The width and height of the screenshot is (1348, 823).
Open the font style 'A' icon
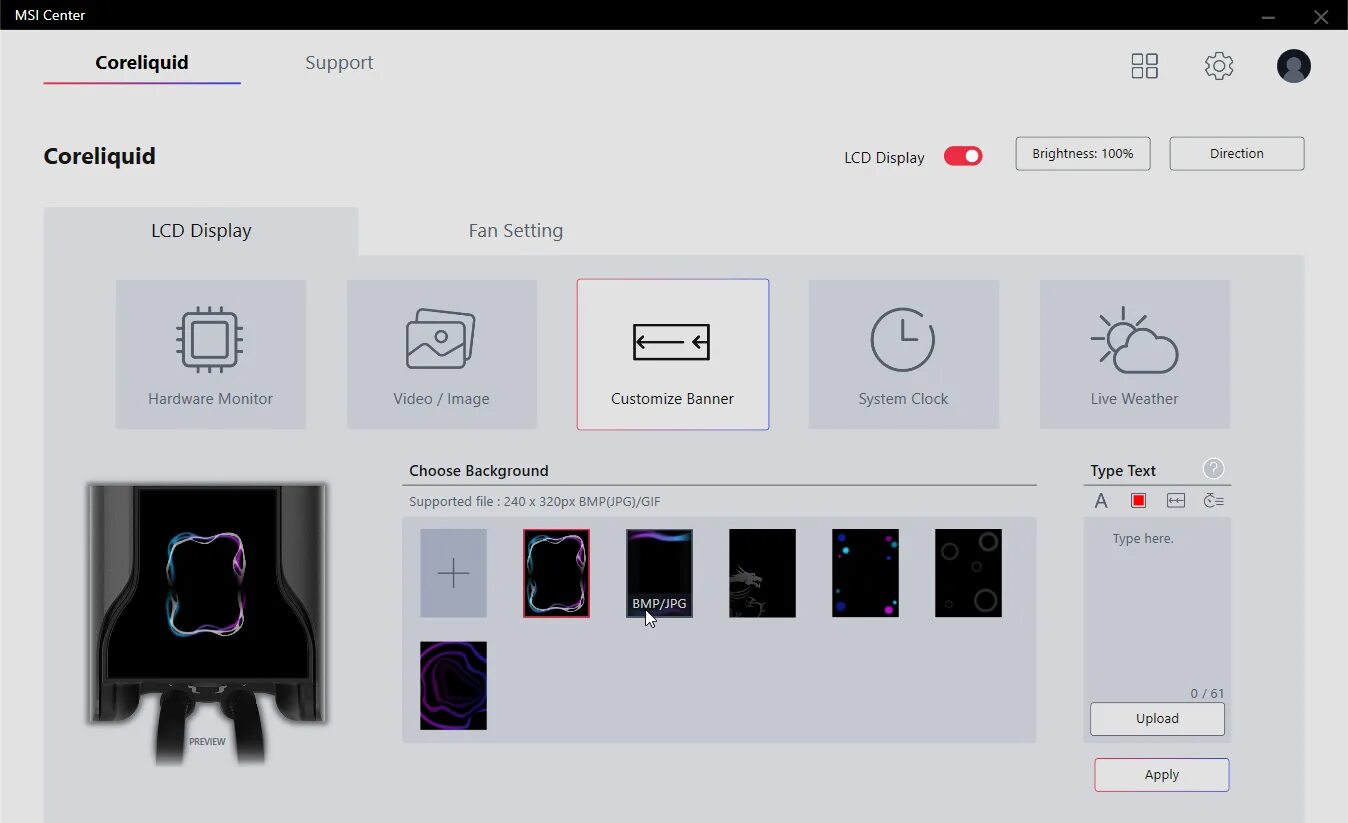click(x=1101, y=501)
